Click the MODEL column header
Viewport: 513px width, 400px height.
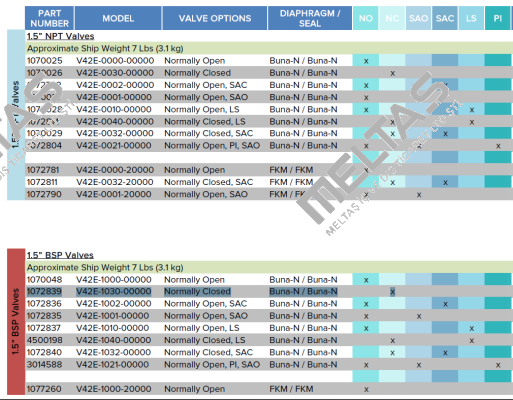(118, 18)
